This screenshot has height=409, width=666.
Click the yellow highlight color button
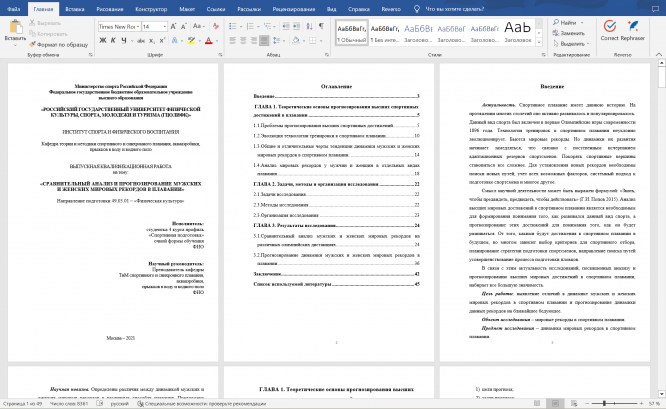(191, 41)
